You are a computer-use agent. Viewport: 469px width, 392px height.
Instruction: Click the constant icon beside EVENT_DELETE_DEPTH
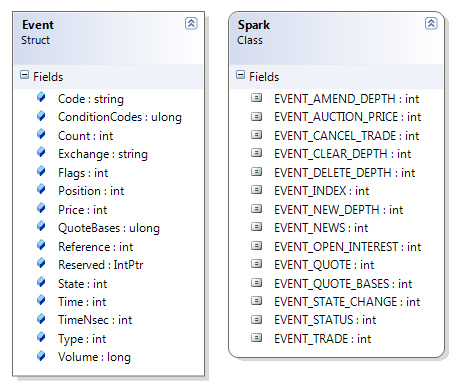(256, 172)
